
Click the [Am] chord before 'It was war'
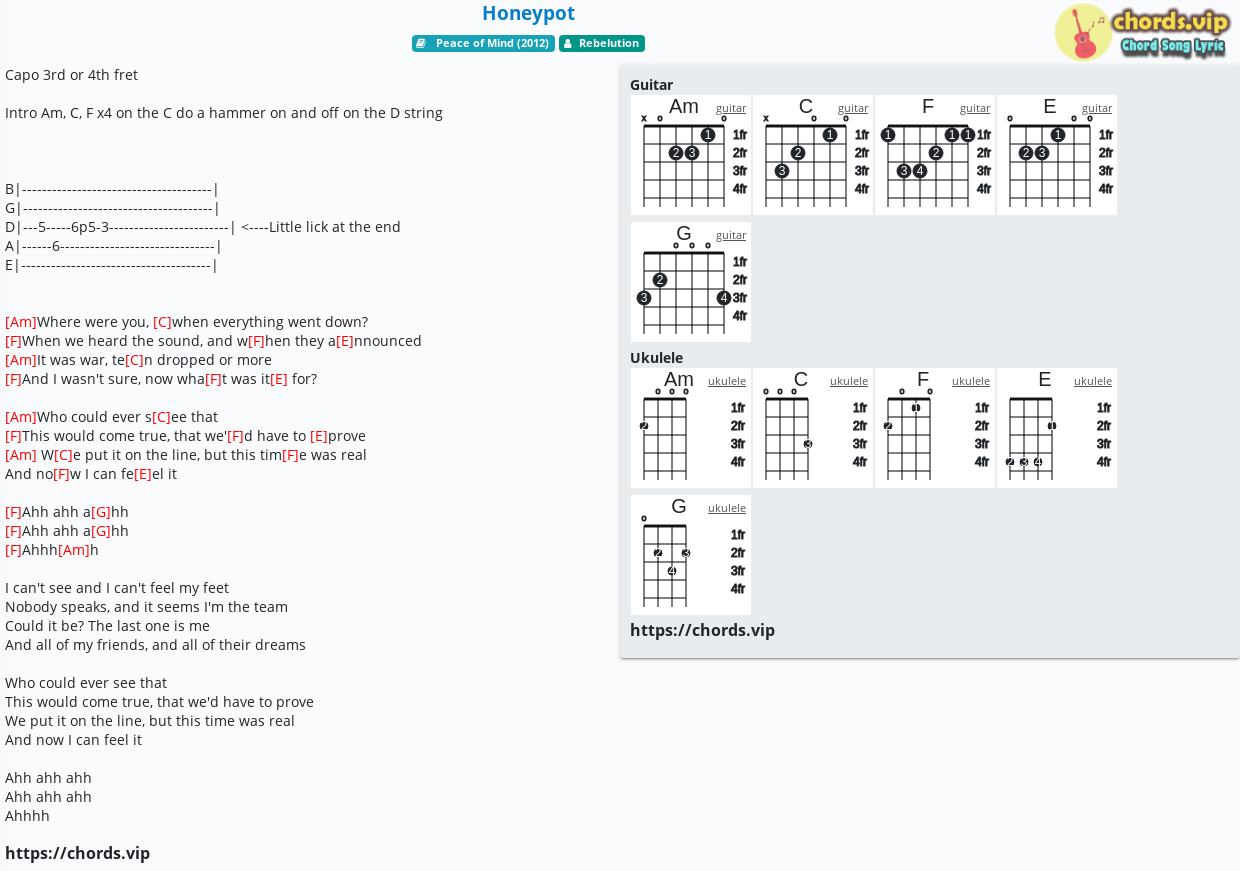point(21,360)
